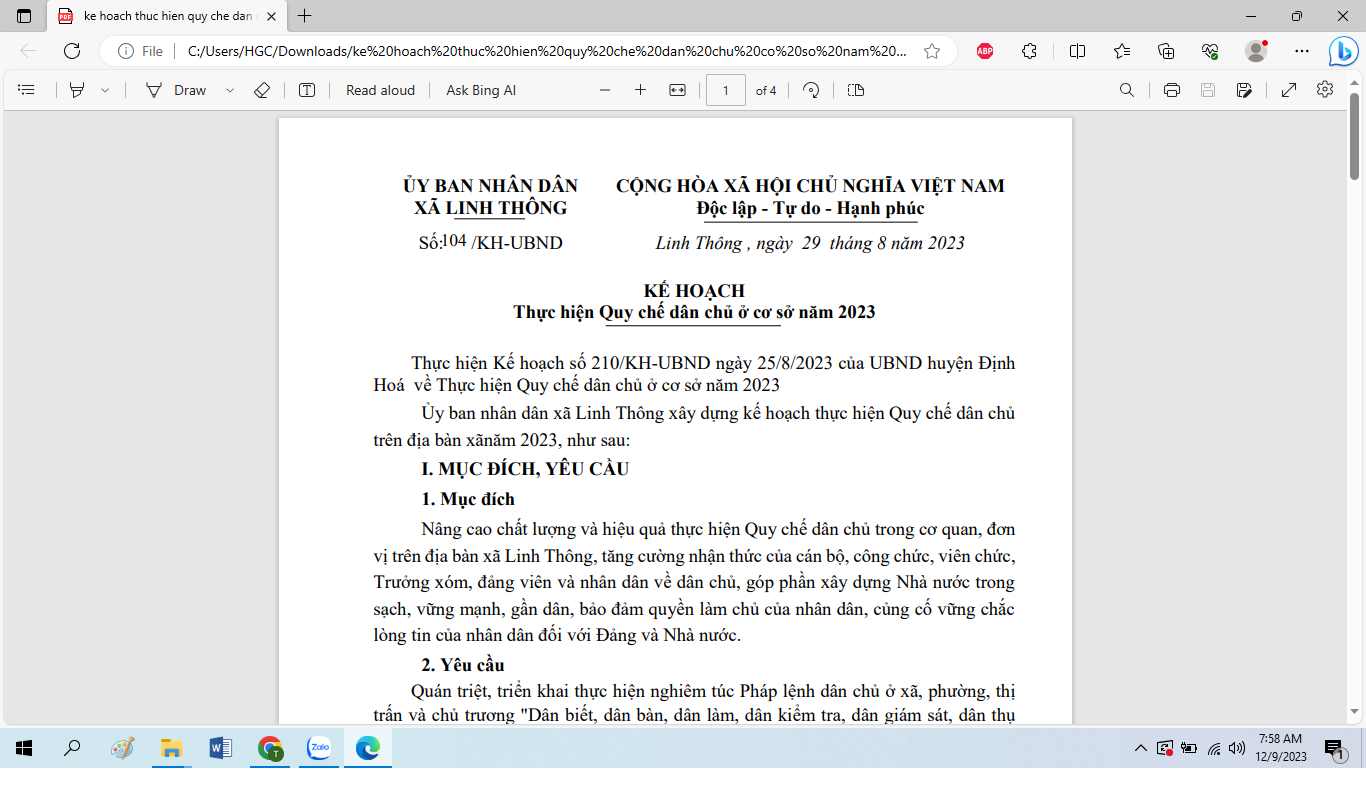The image size is (1366, 786).
Task: Open Paint from the taskbar
Action: tap(122, 748)
